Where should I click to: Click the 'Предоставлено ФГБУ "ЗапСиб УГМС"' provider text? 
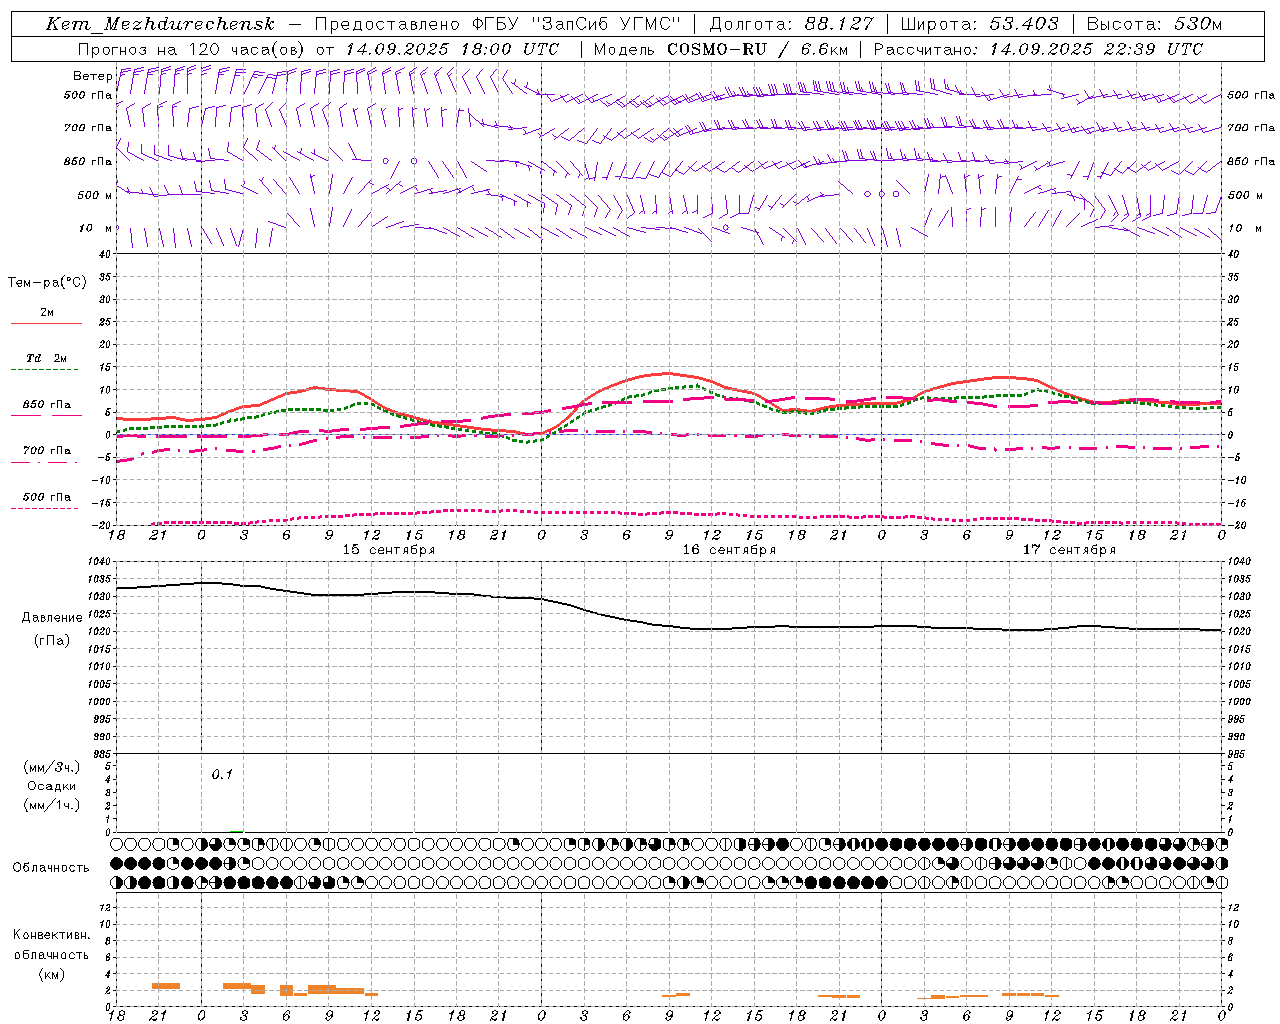coord(498,24)
